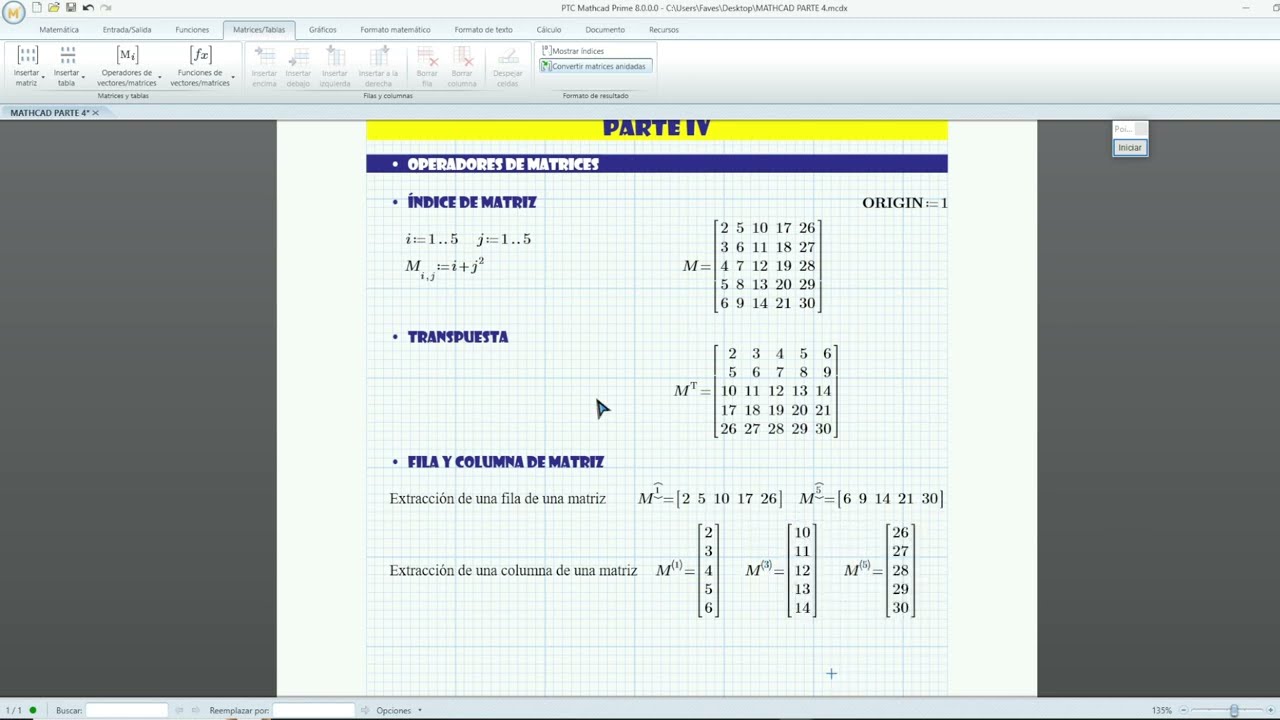Click the New document icon in title bar
Screen dimensions: 1280x720
click(x=36, y=8)
